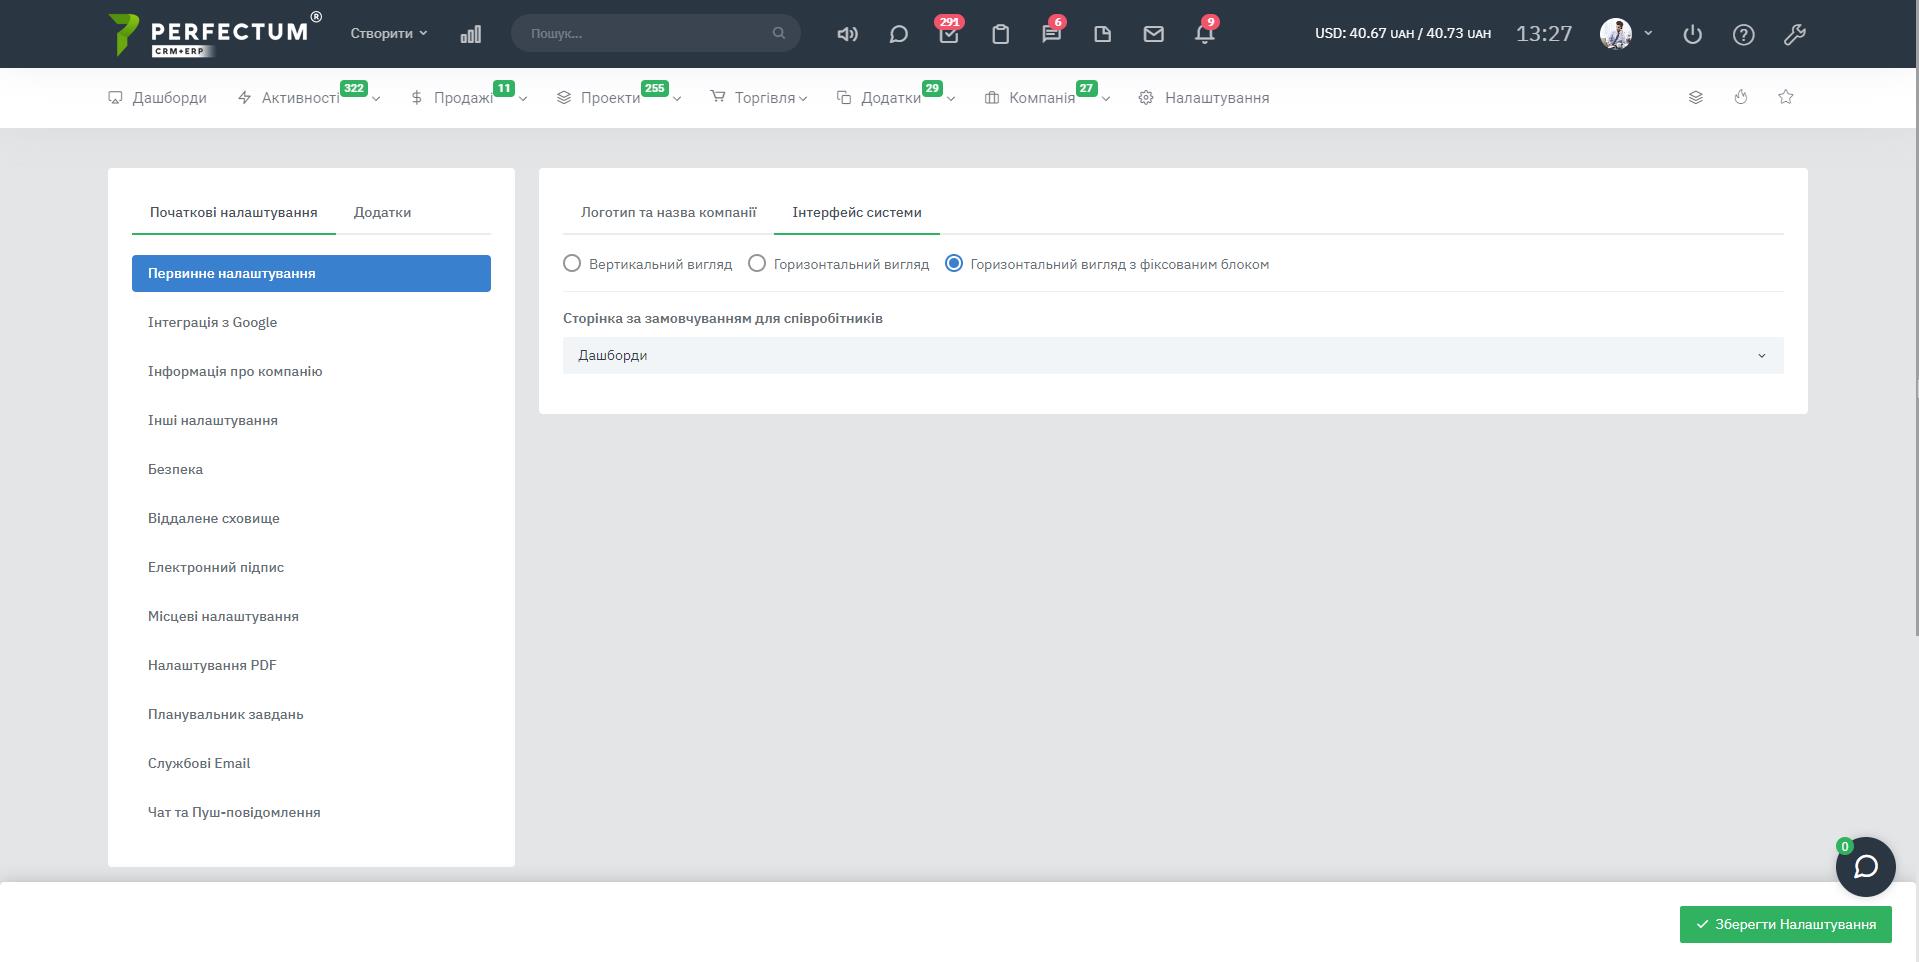The height and width of the screenshot is (962, 1919).
Task: Click the star favorites icon
Action: pos(1785,97)
